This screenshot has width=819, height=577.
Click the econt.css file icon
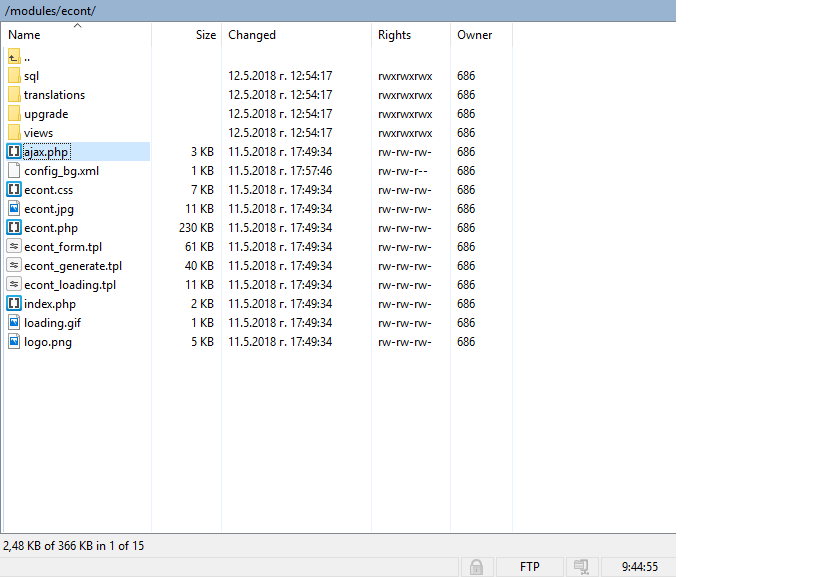14,190
